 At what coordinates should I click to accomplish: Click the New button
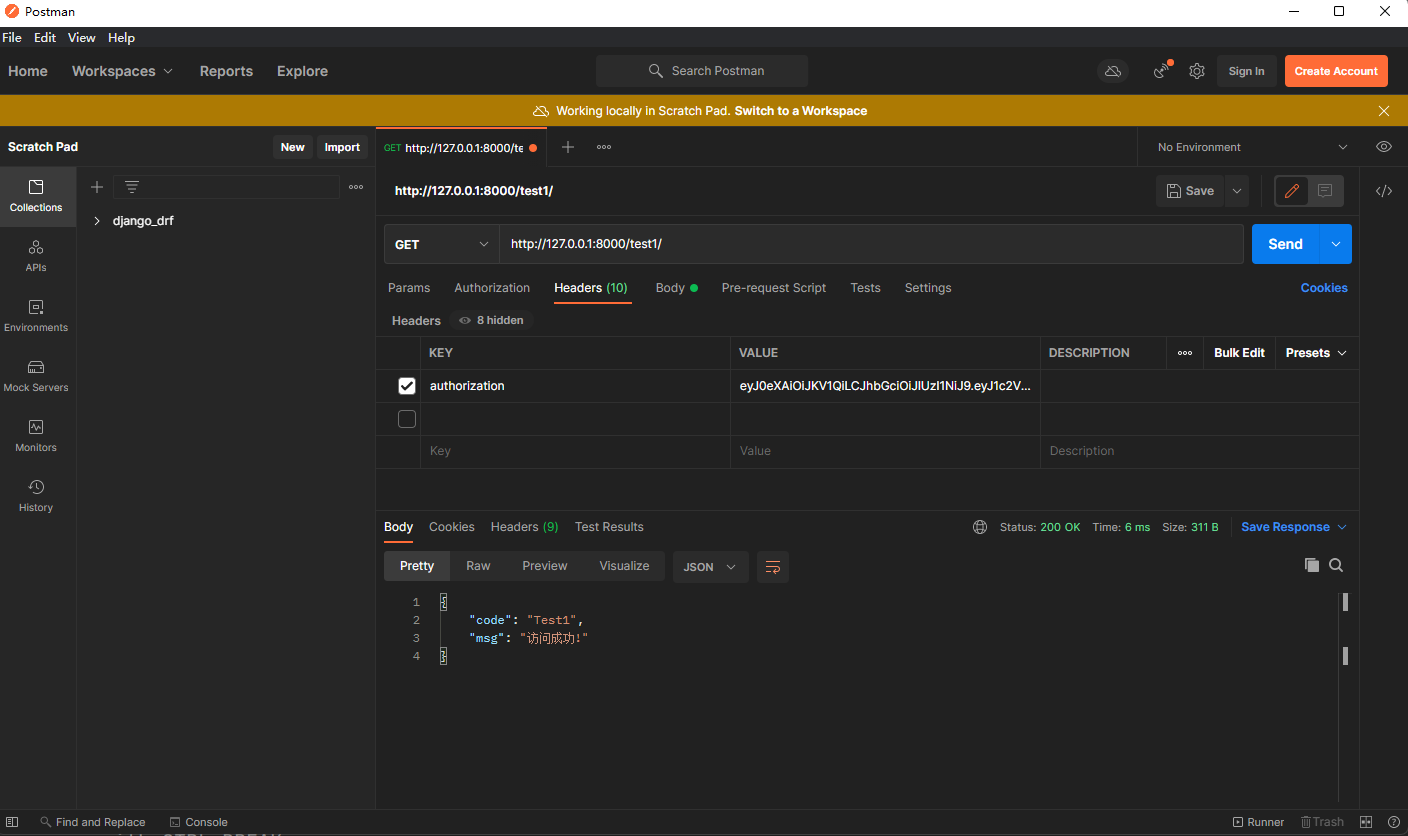click(293, 147)
